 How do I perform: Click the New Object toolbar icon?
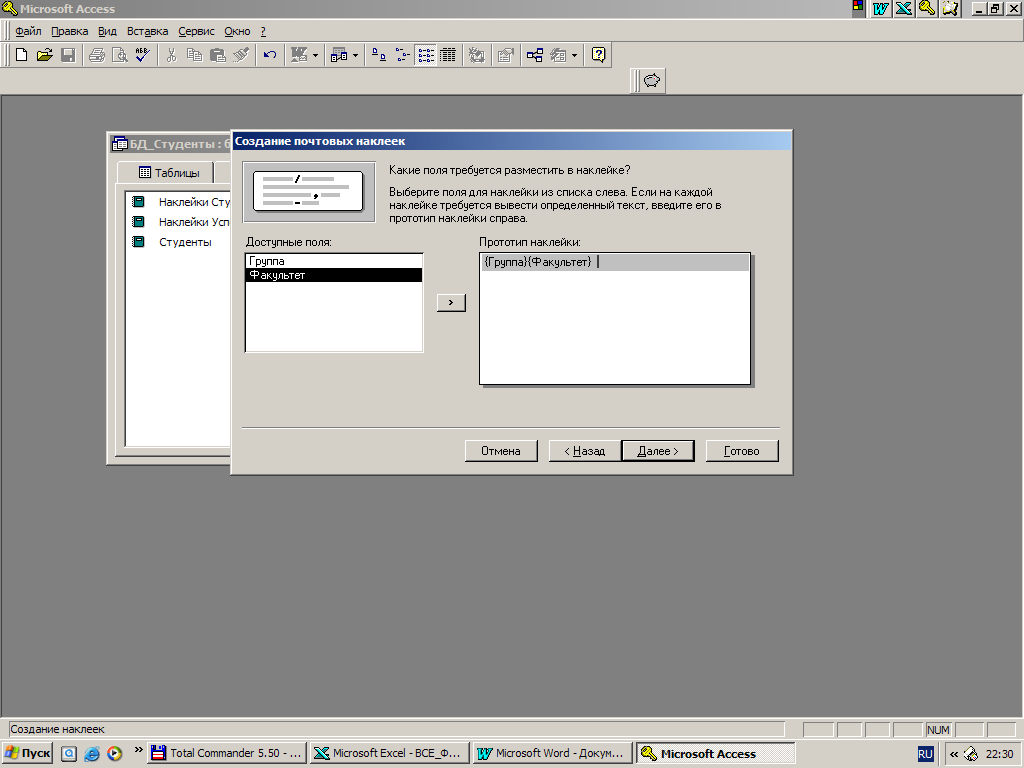pos(558,55)
